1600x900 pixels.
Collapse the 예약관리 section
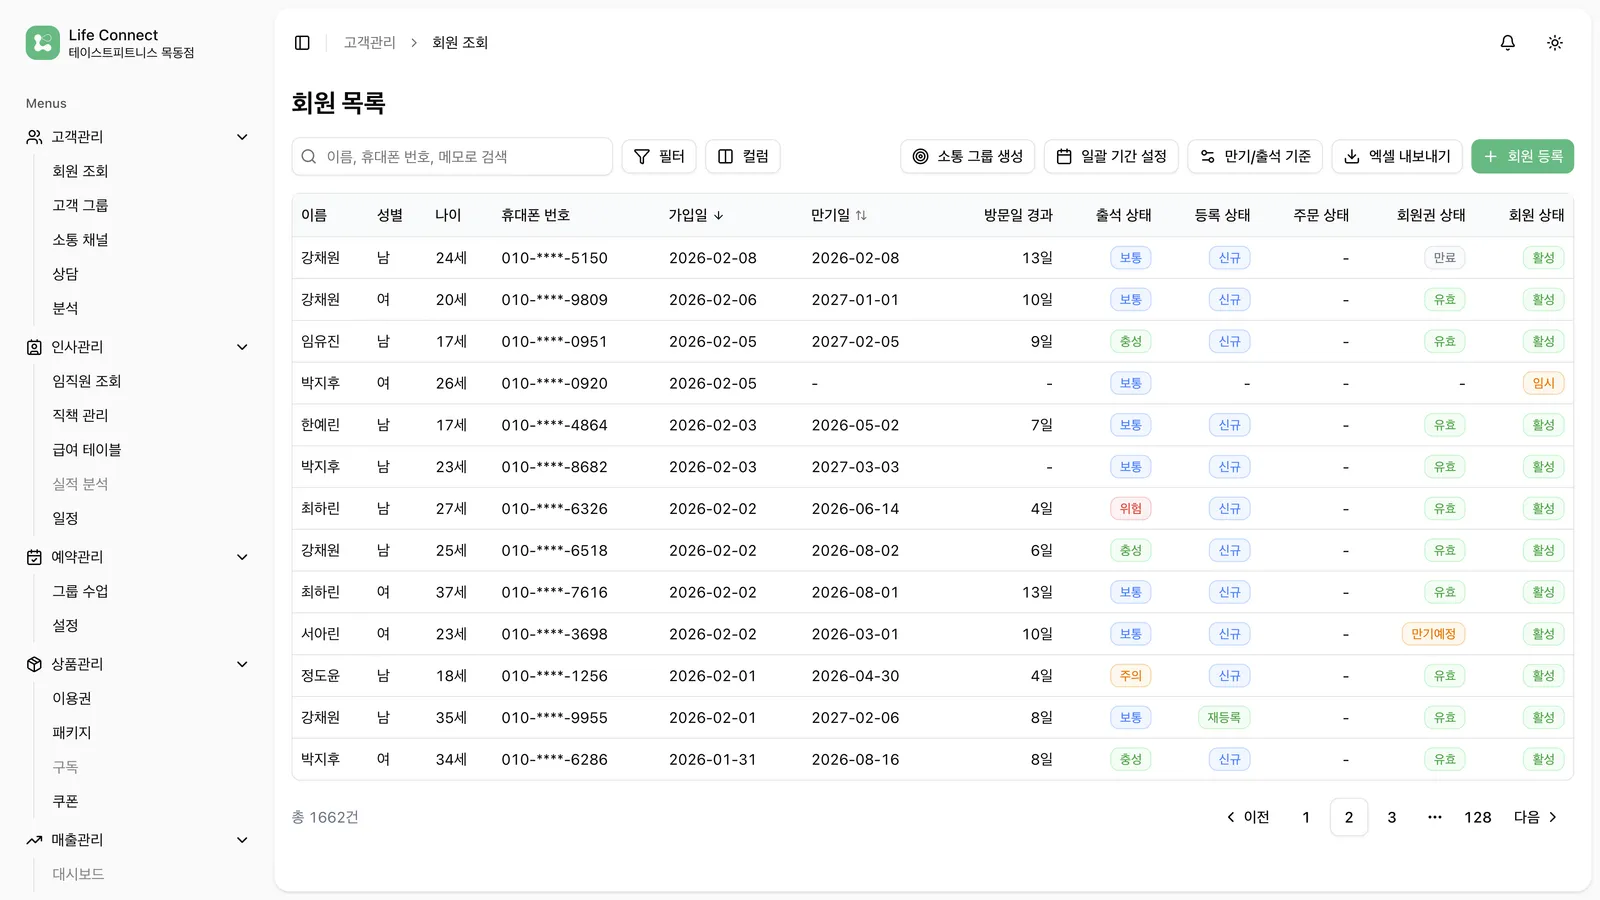[x=242, y=557]
